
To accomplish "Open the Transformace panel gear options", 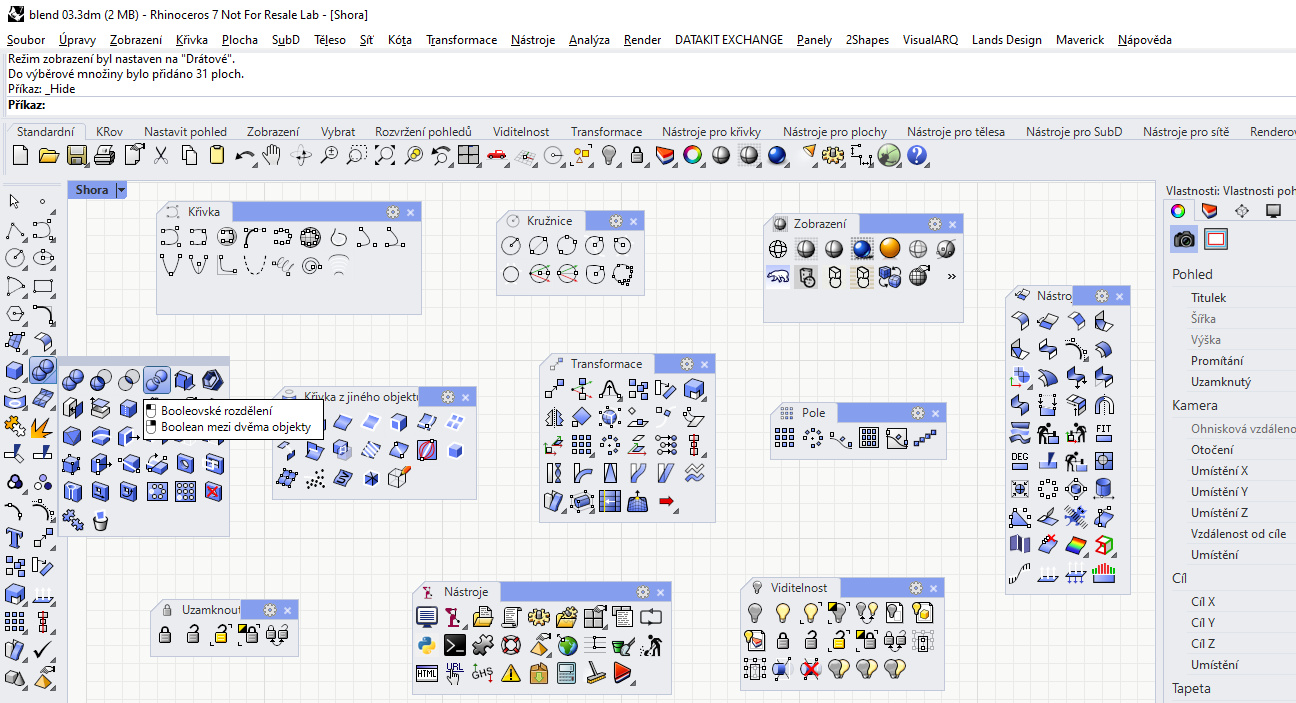I will [687, 363].
